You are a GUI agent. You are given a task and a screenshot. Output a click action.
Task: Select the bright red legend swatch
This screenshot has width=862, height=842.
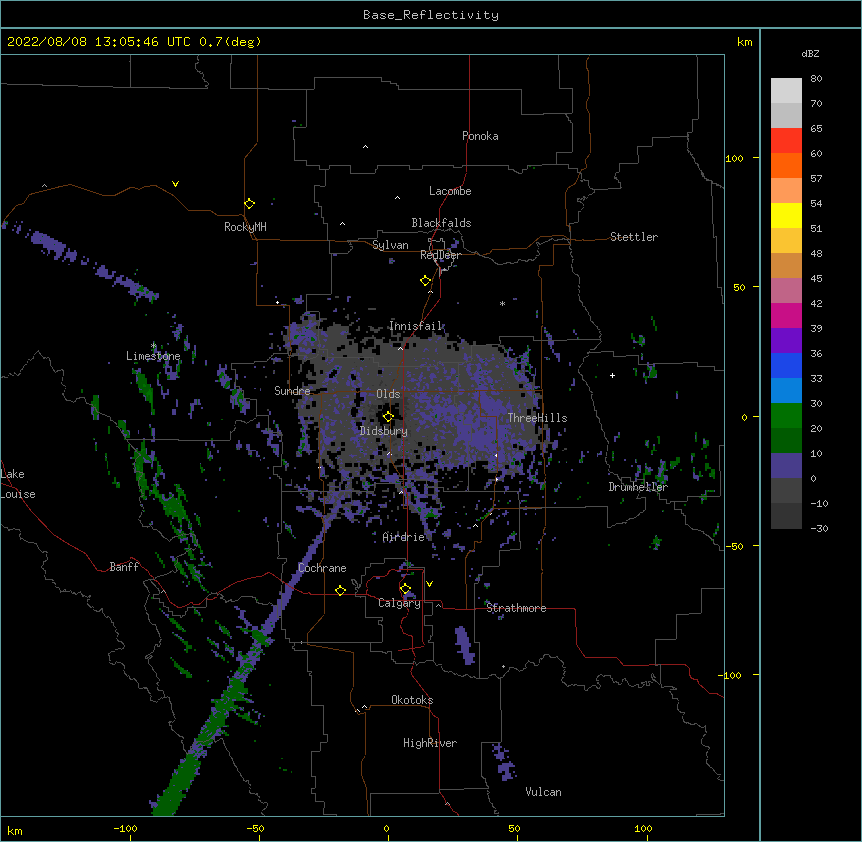tap(786, 141)
